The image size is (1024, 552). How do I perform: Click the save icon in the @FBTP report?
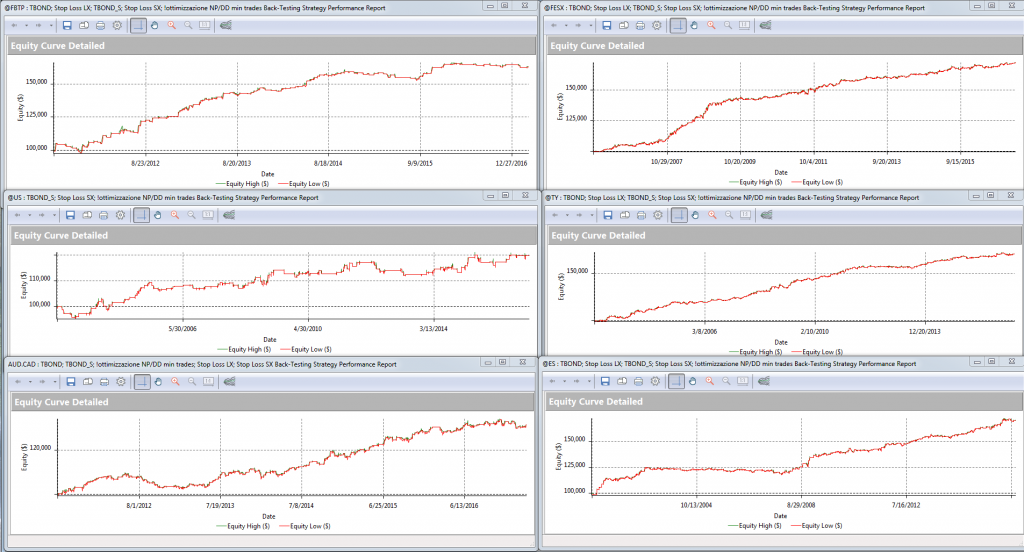(68, 25)
